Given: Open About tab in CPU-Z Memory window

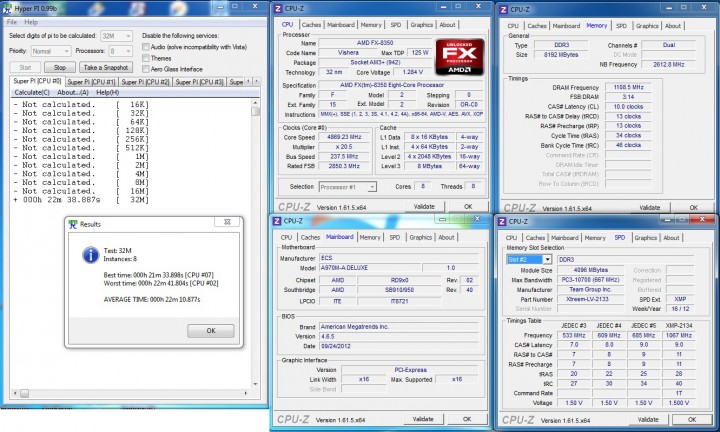Looking at the screenshot, I should pyautogui.click(x=673, y=26).
